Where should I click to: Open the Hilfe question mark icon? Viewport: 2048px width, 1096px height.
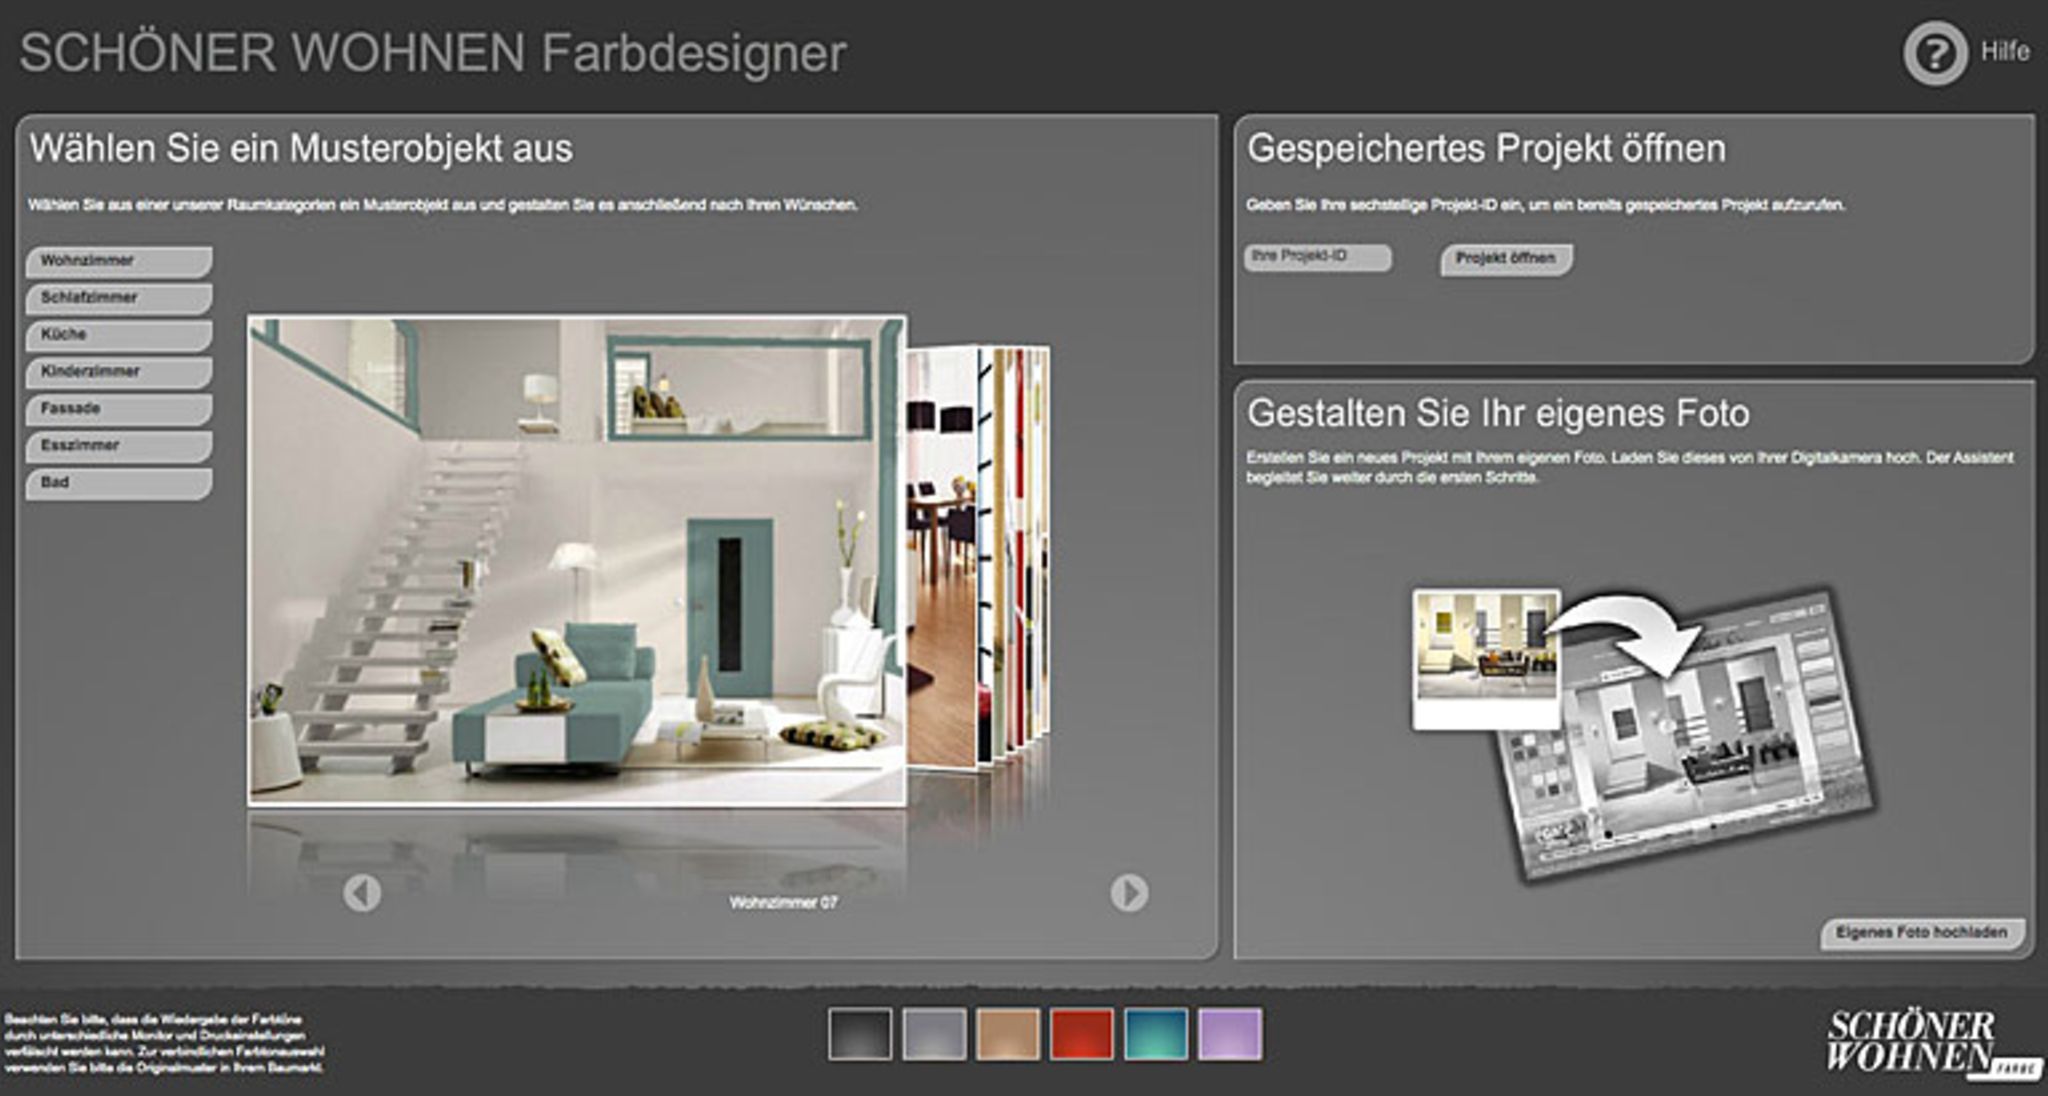(x=1934, y=54)
